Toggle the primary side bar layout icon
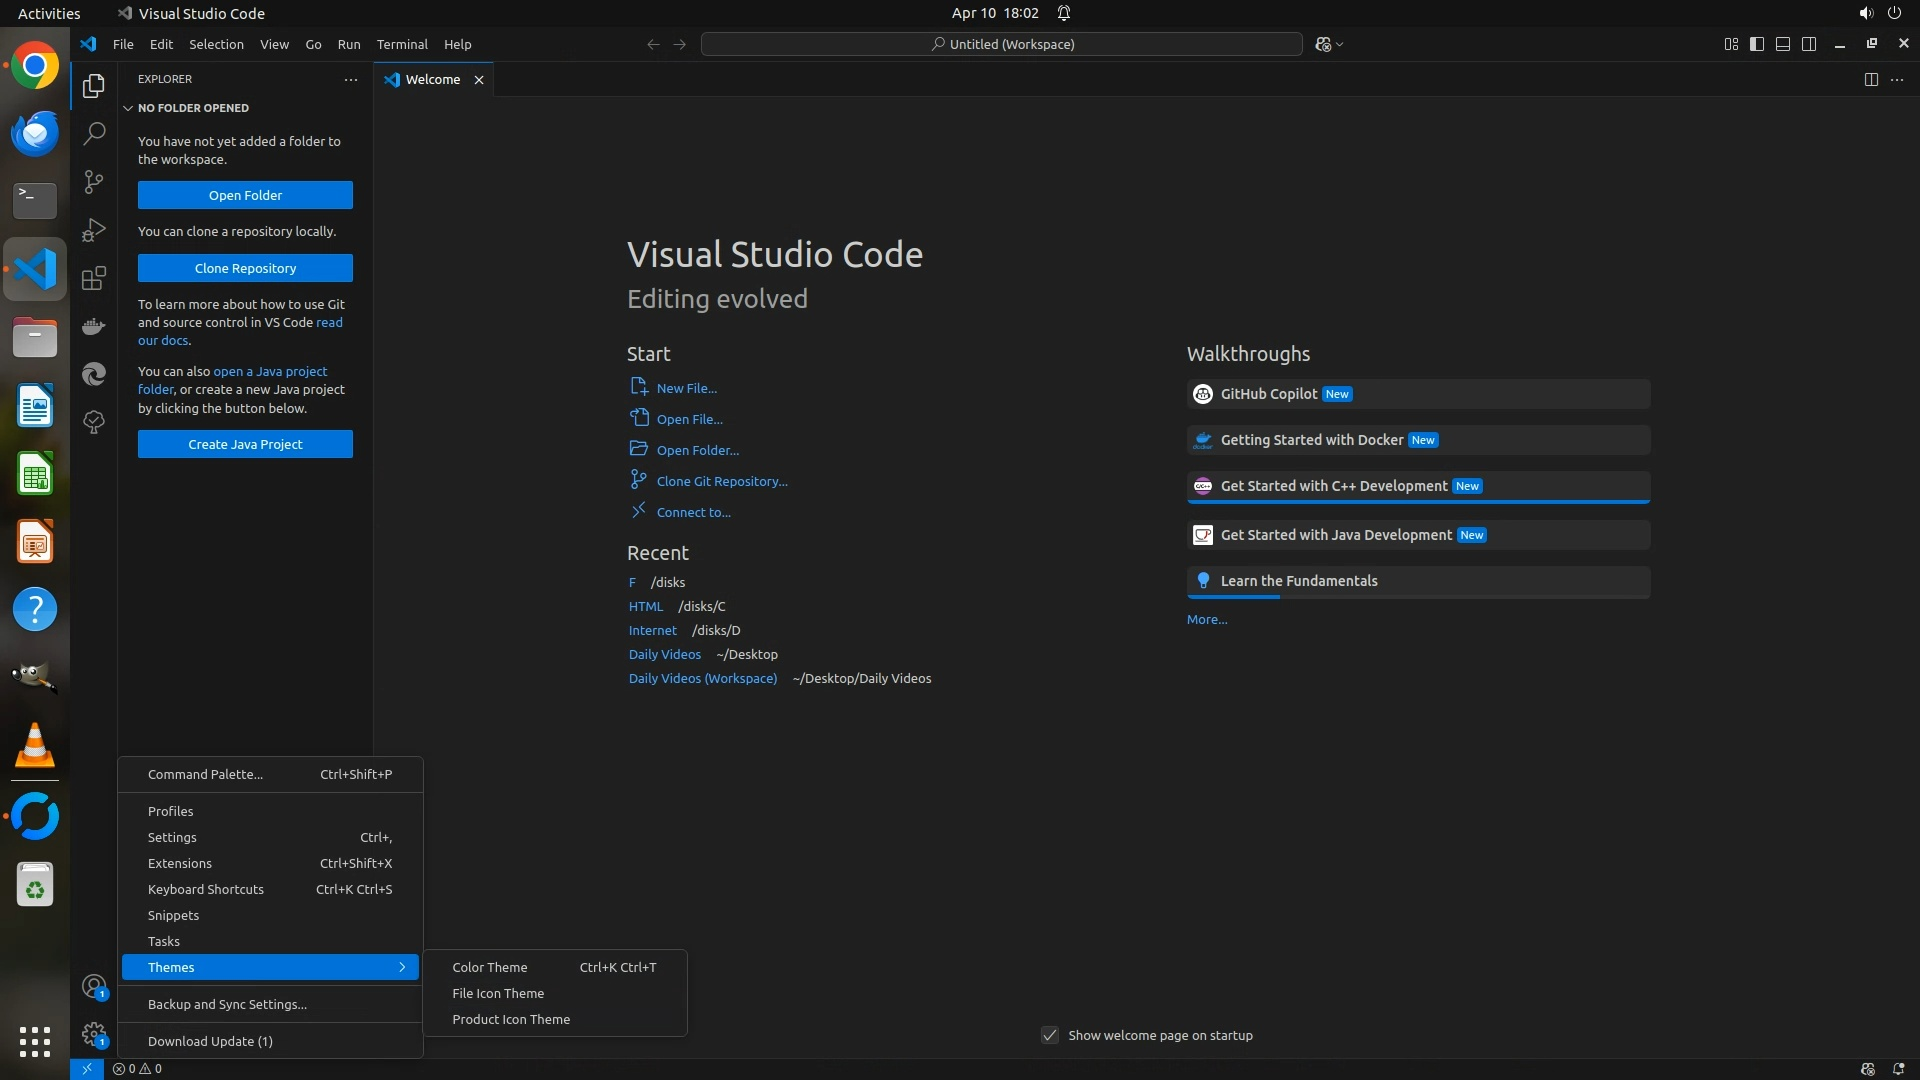 [x=1757, y=44]
